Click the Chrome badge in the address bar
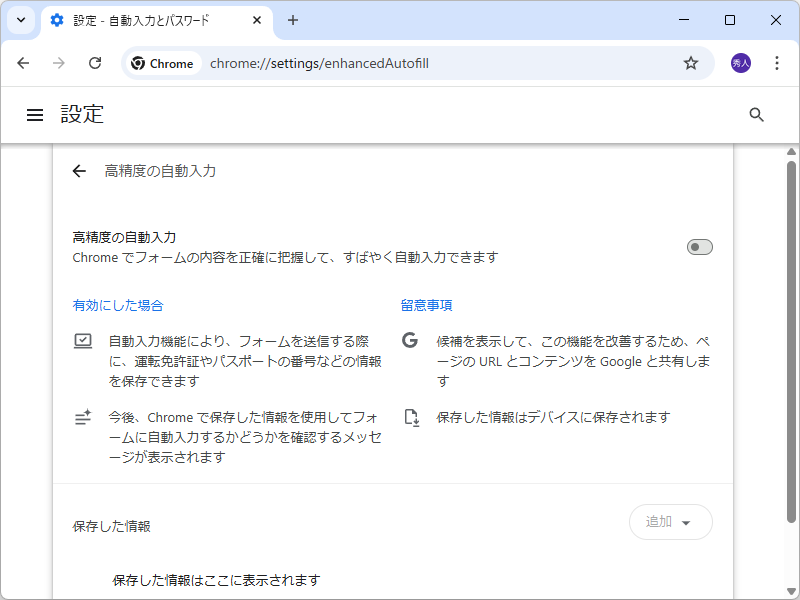Screen dimensions: 800x600 click(x=162, y=62)
